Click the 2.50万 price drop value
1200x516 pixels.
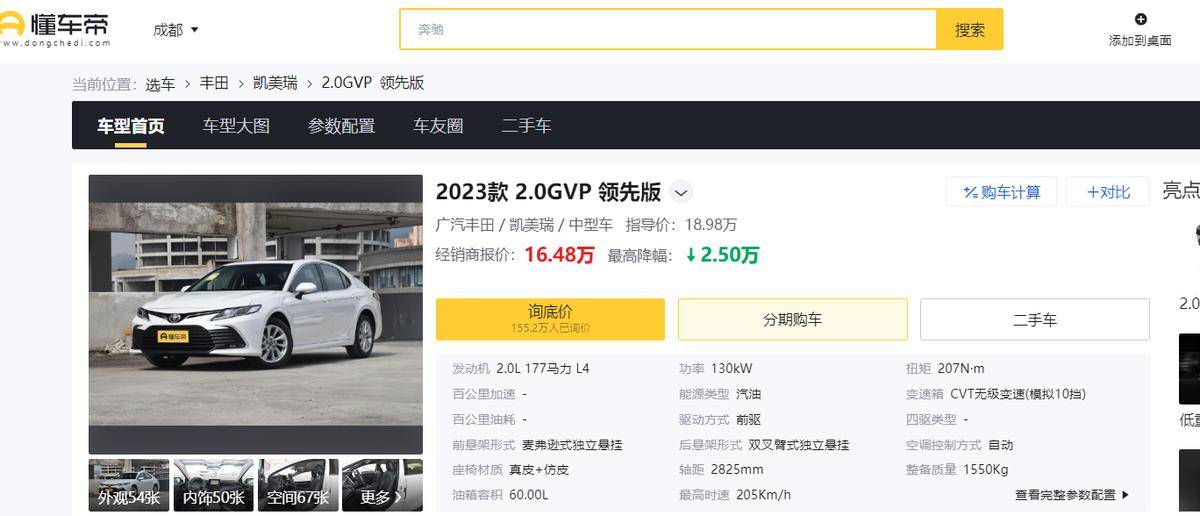point(730,255)
